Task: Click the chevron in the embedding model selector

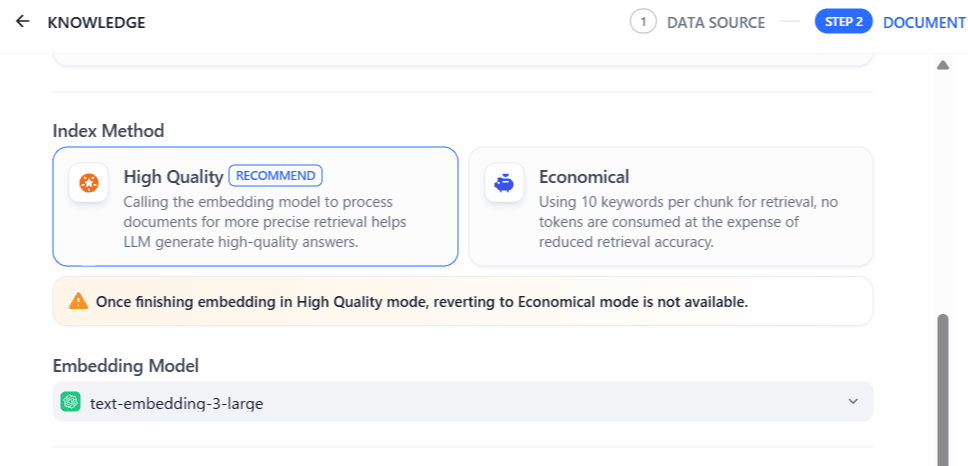Action: pyautogui.click(x=853, y=402)
